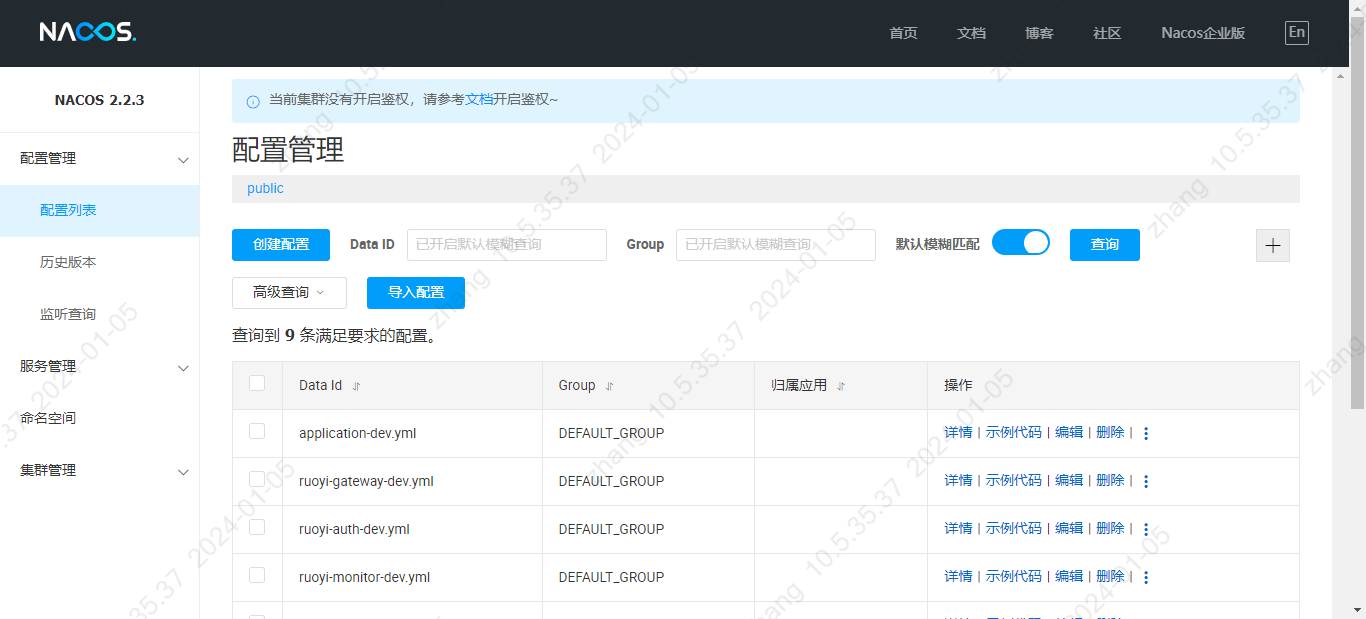The width and height of the screenshot is (1366, 619).
Task: Open 示例代码 for ruoyi-auth-dev.yml
Action: tap(1014, 529)
